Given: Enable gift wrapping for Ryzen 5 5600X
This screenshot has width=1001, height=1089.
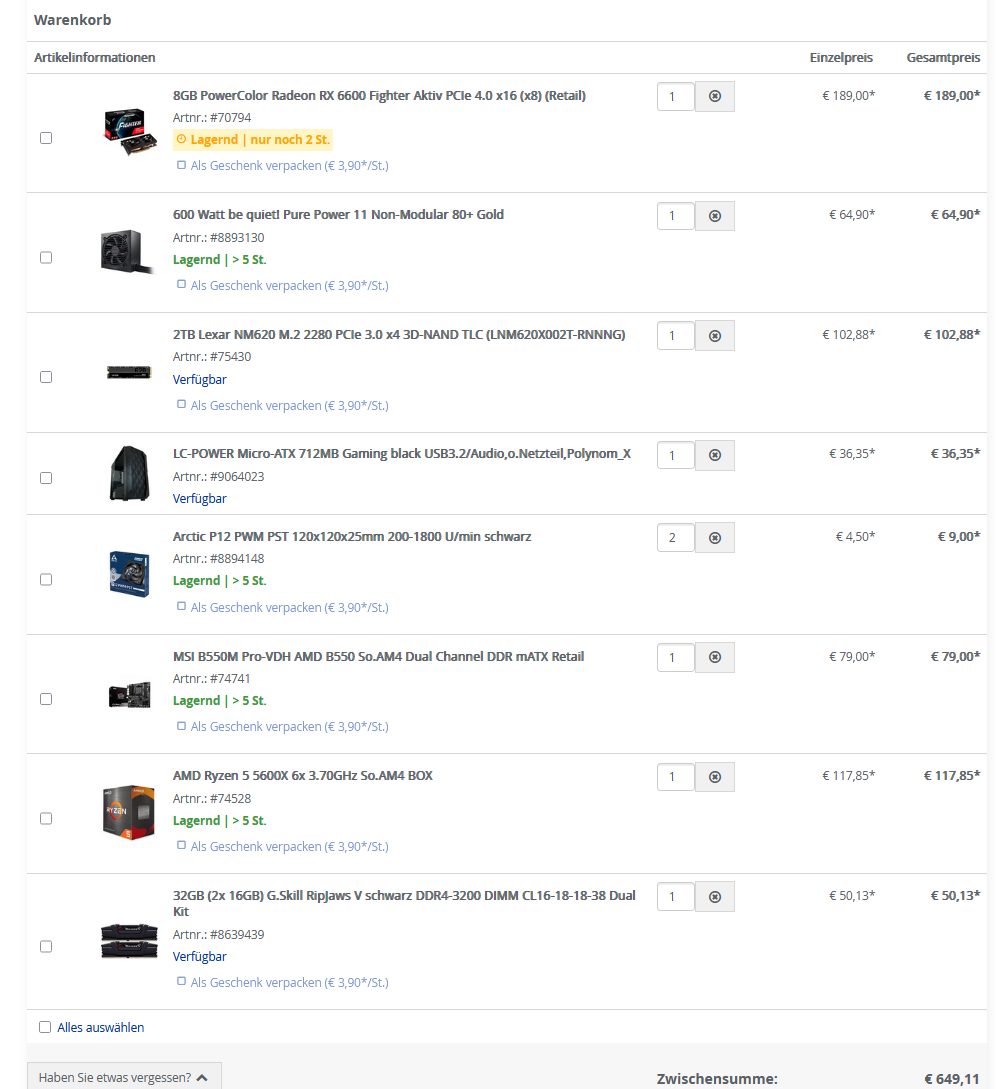Looking at the screenshot, I should tap(181, 845).
